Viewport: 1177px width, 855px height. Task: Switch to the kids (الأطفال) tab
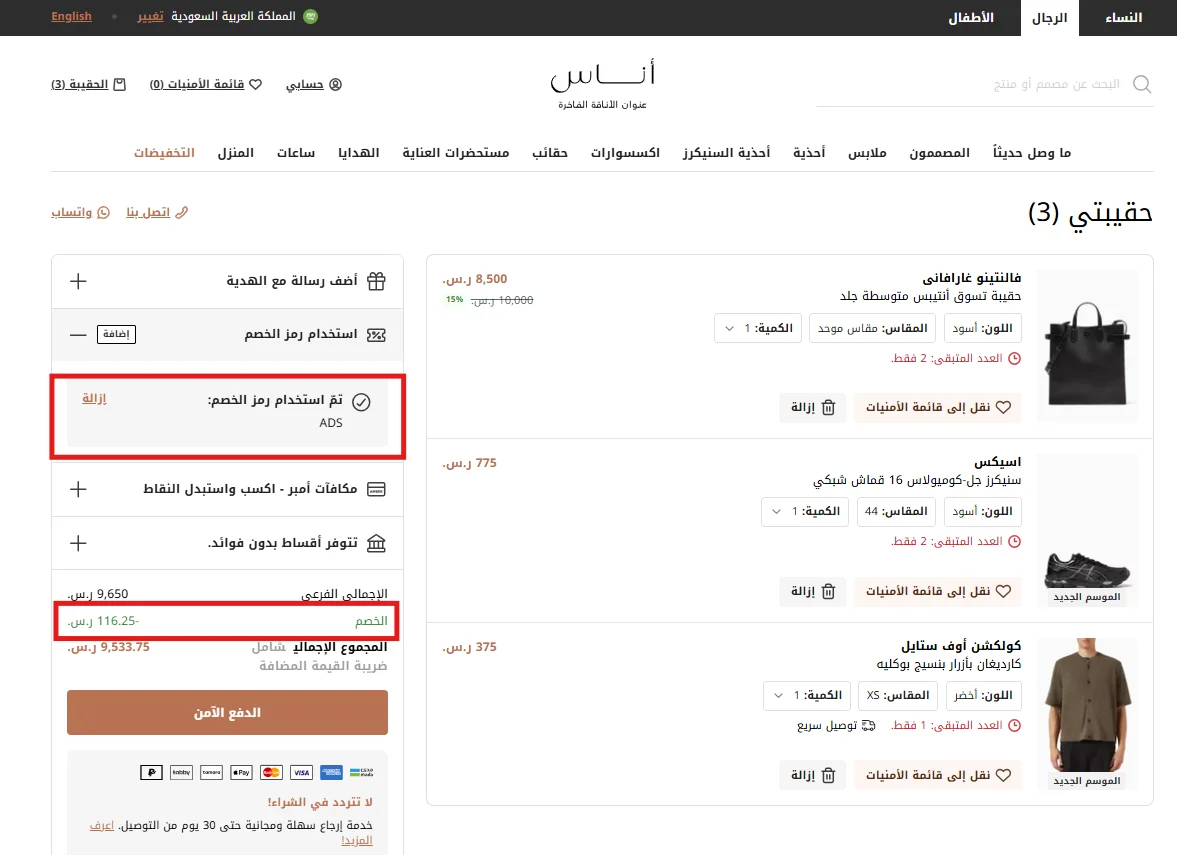pos(971,18)
